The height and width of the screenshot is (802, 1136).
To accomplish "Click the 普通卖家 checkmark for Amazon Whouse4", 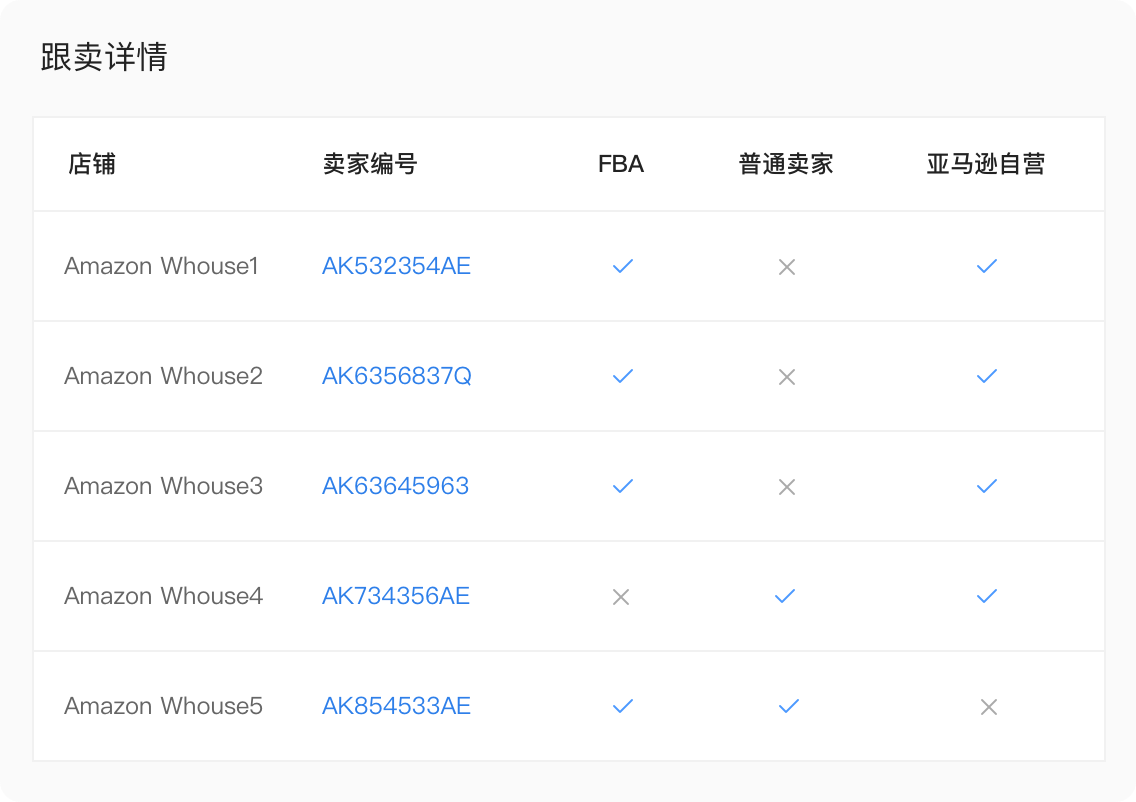I will 786,596.
